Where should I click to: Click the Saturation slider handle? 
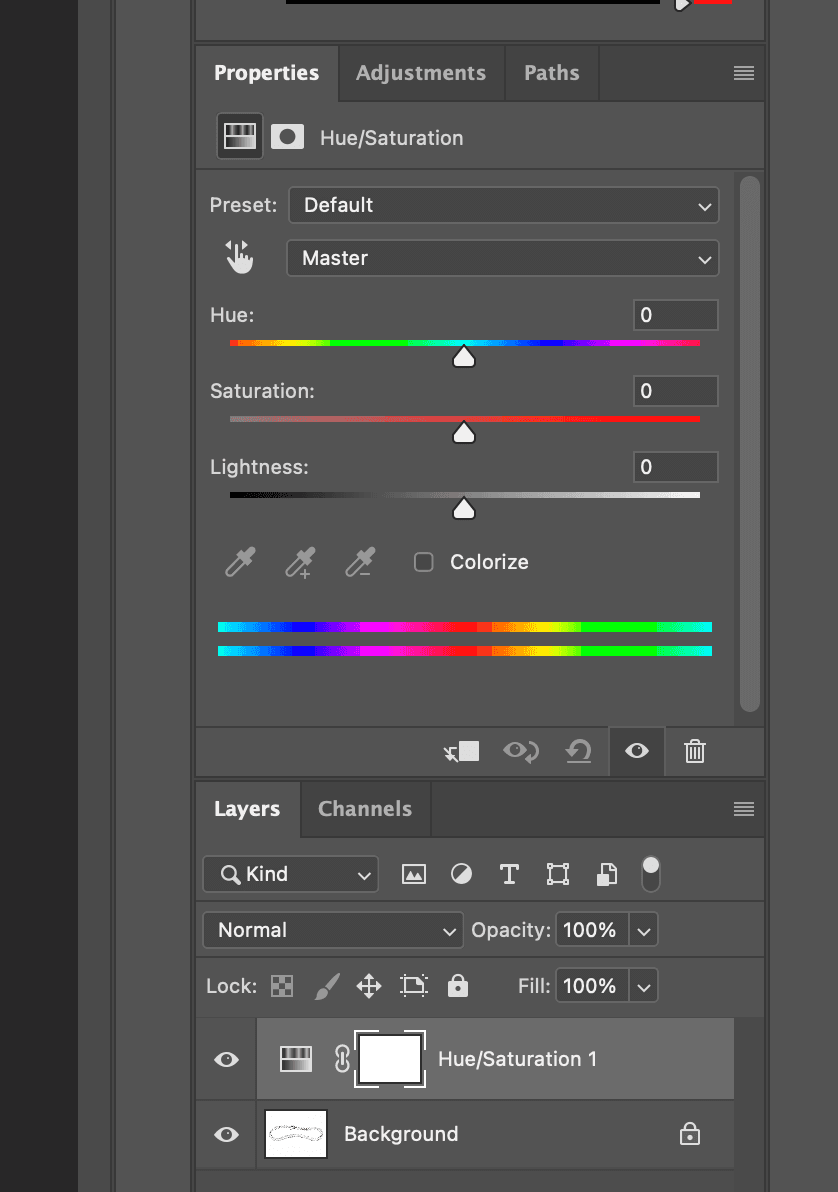click(464, 433)
